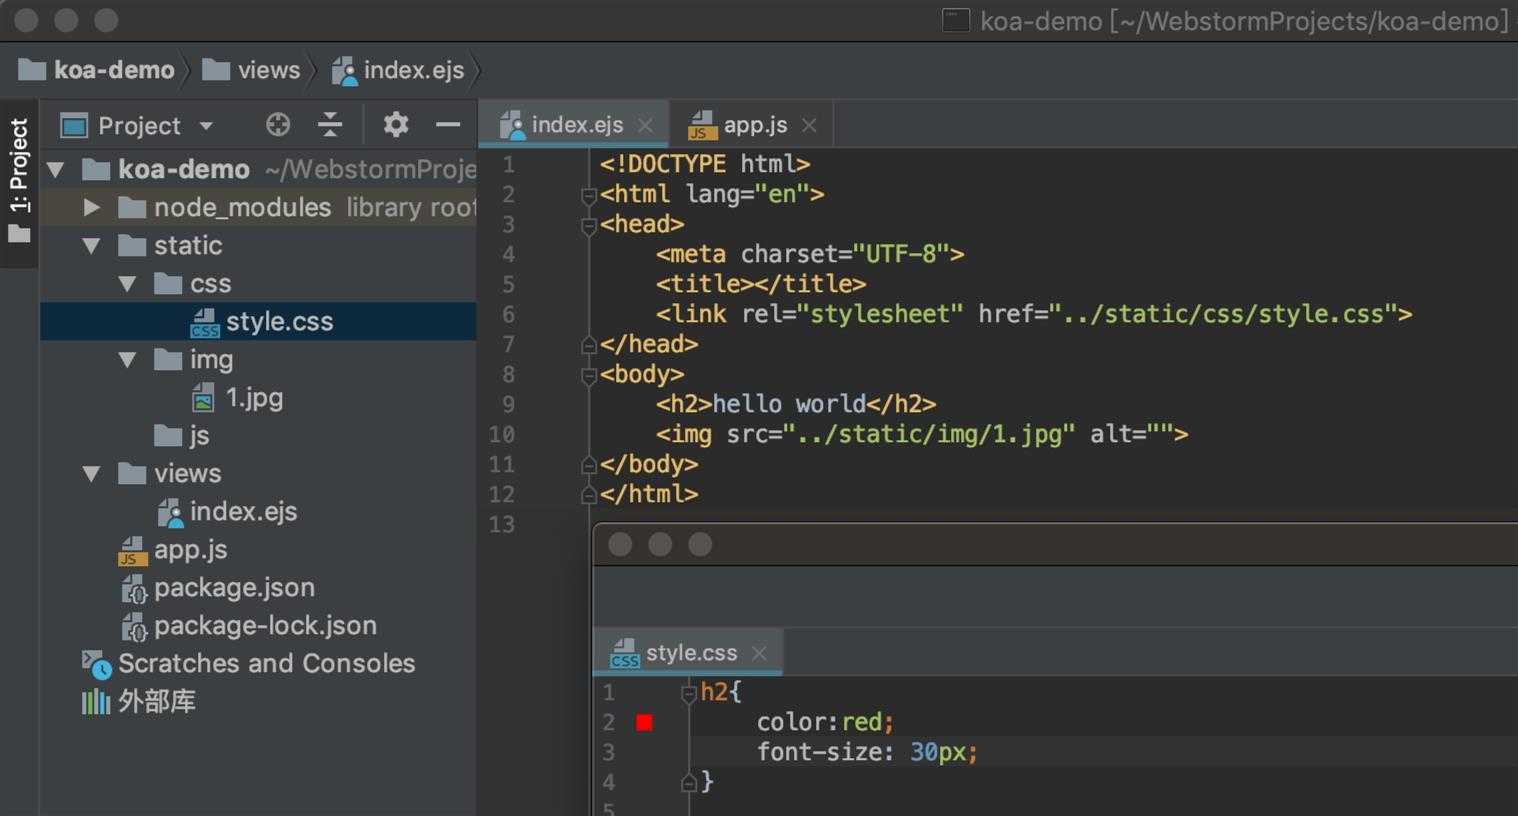Click the link stylesheet line in editor

point(1034,314)
